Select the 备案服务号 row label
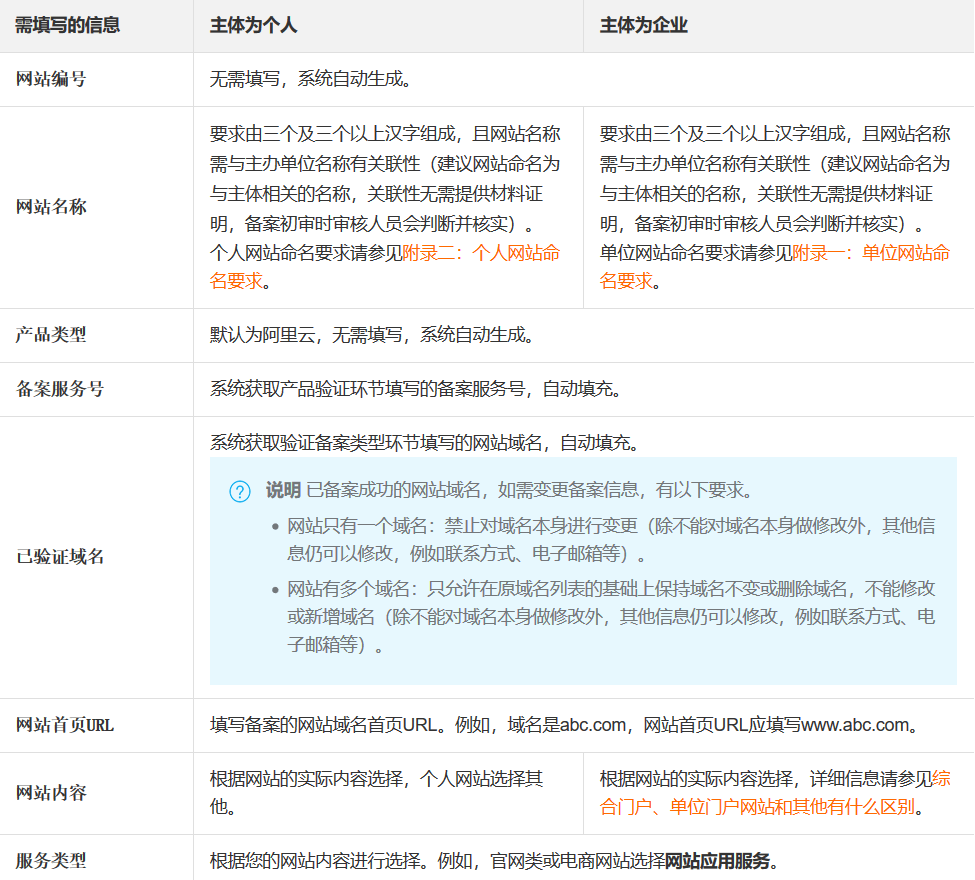This screenshot has width=975, height=880. (60, 389)
